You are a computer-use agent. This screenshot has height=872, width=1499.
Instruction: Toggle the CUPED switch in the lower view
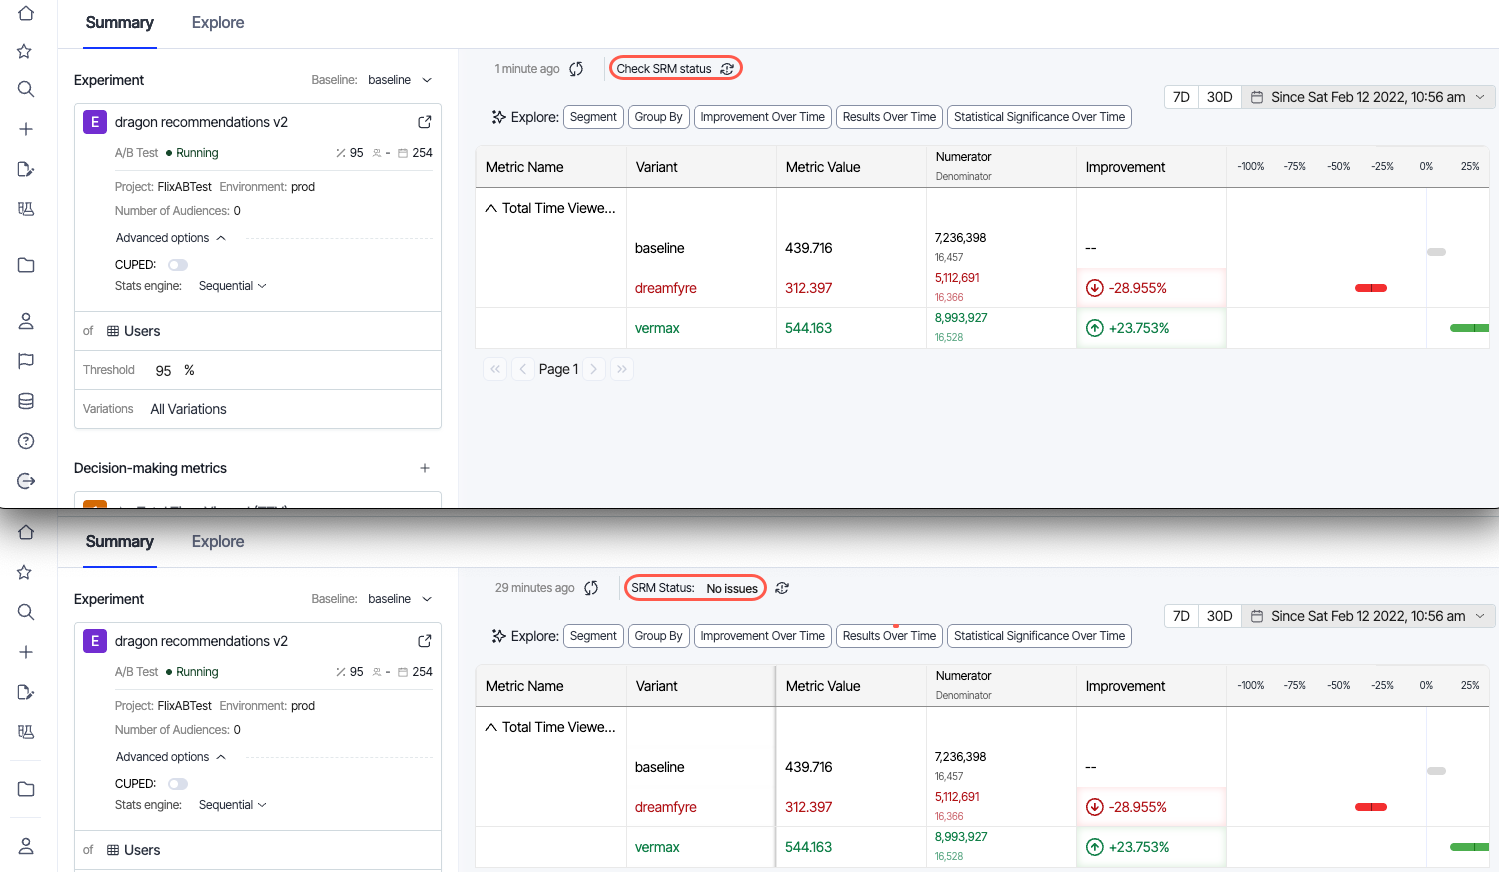(x=178, y=784)
